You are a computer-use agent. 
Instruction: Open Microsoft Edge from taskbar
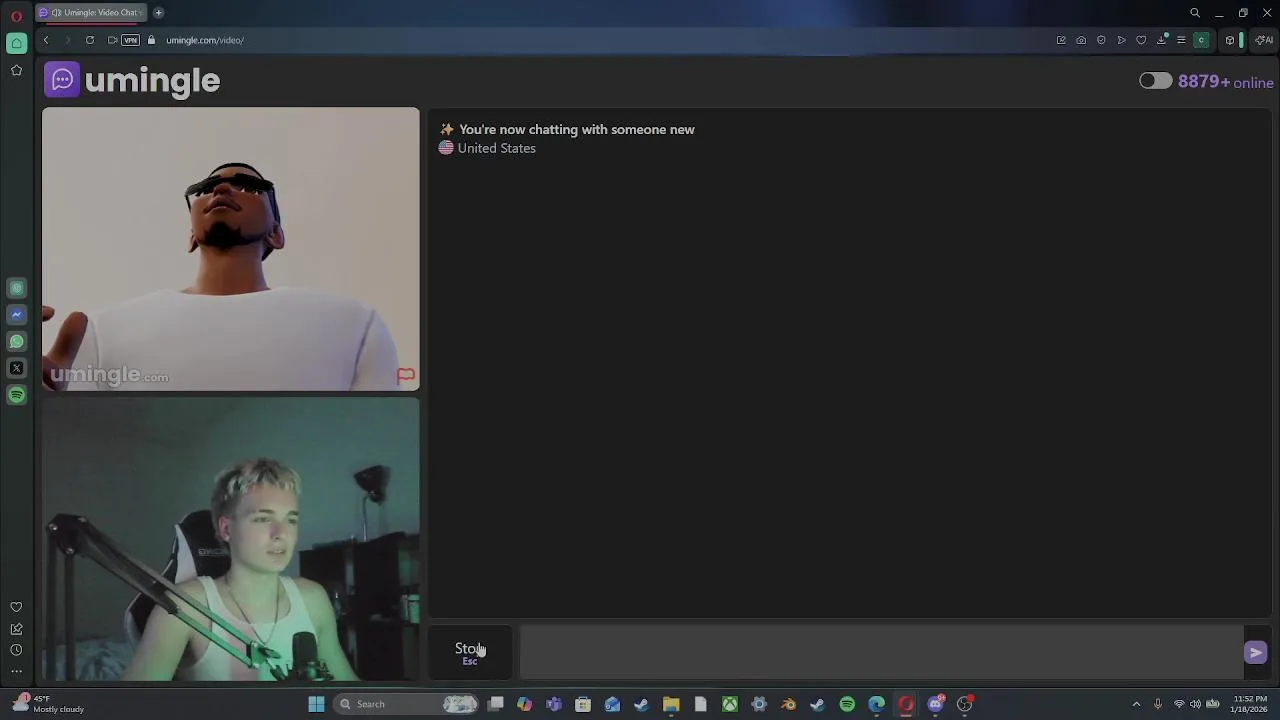click(876, 704)
